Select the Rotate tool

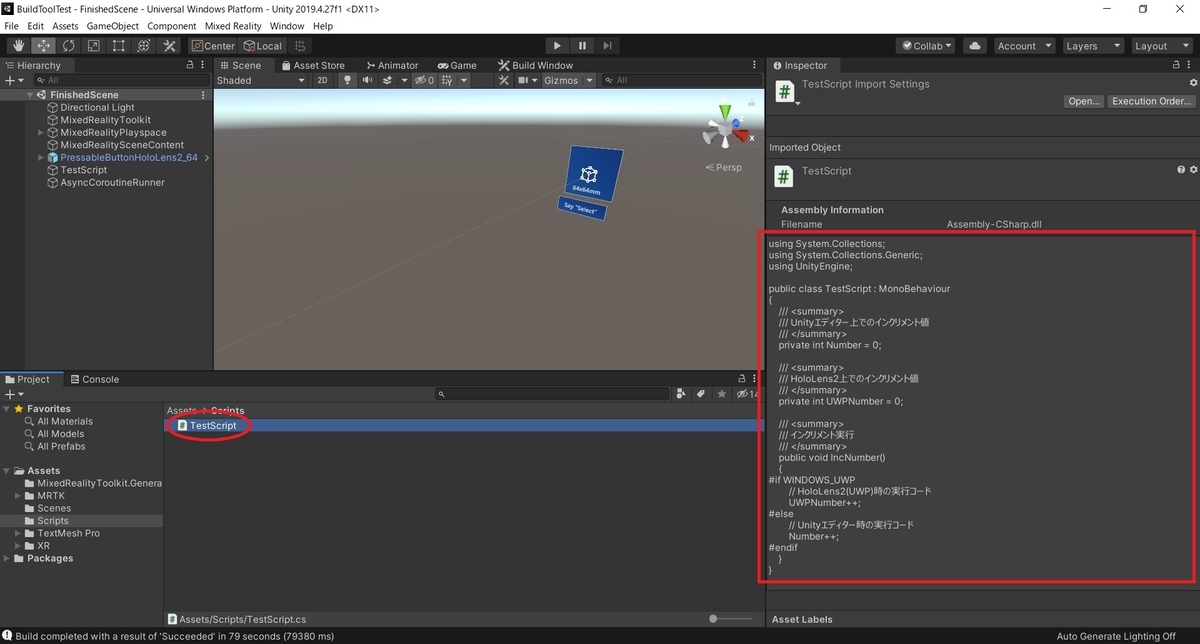68,46
